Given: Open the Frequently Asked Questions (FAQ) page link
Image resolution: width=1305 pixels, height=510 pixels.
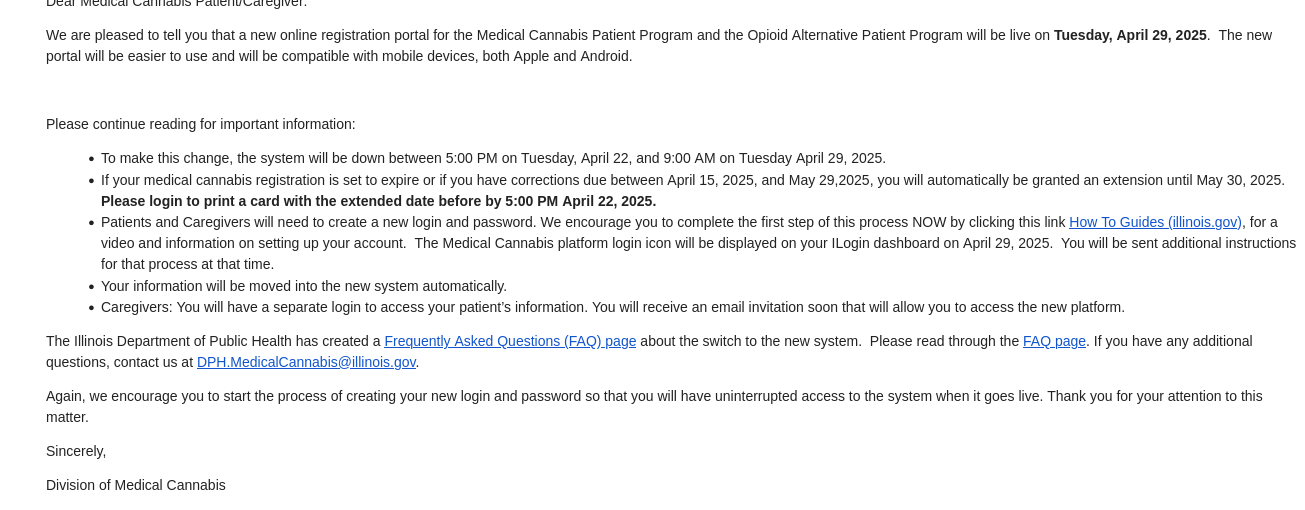Looking at the screenshot, I should [510, 341].
